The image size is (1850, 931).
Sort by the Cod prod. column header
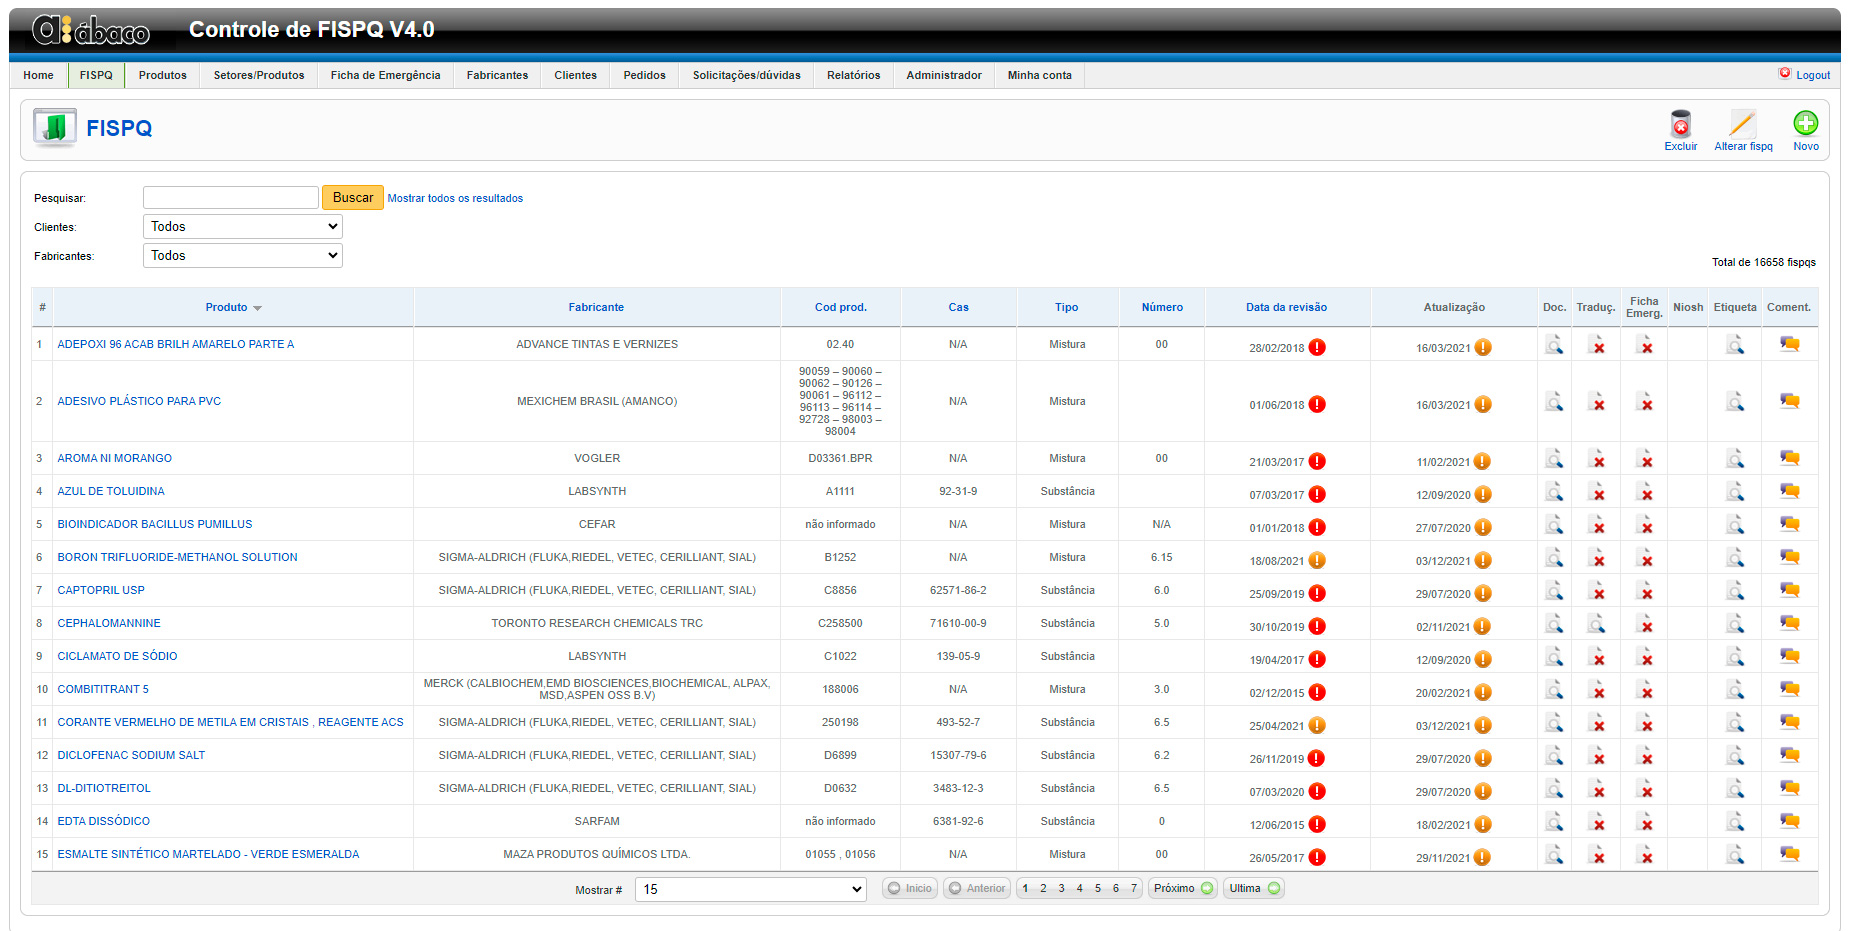pyautogui.click(x=840, y=308)
